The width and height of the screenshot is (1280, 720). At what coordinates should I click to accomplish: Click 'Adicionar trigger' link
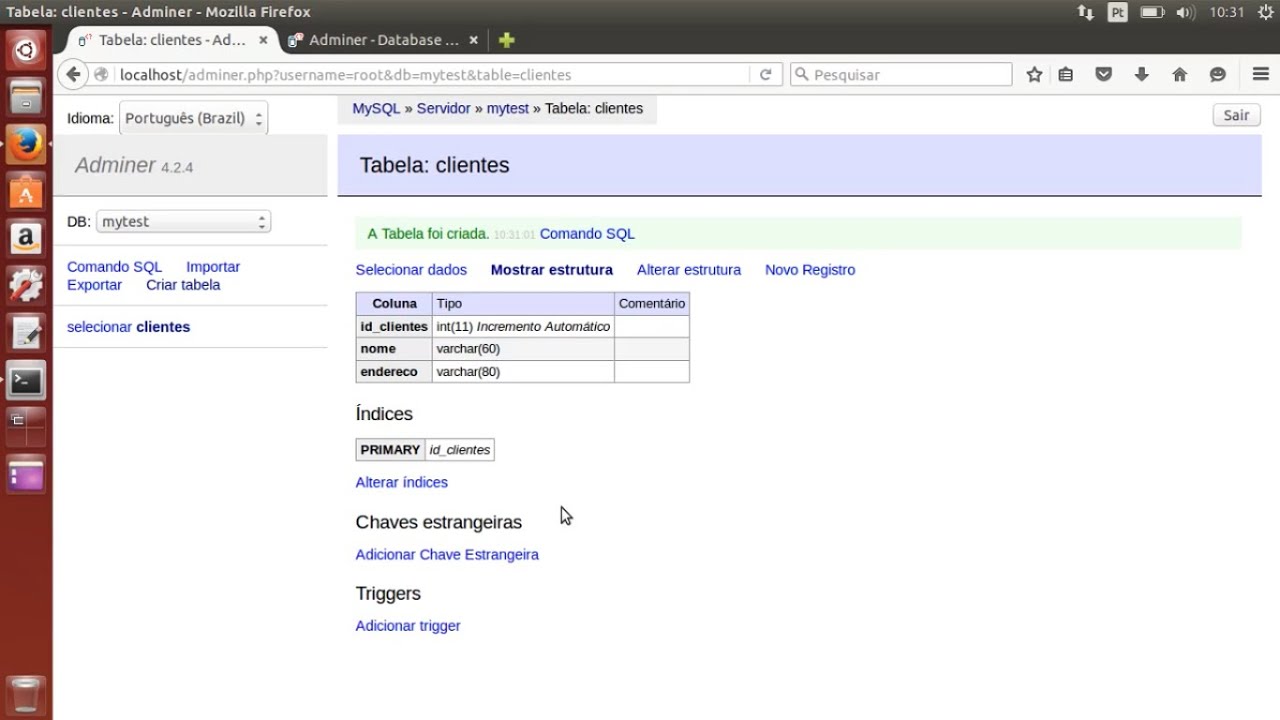(408, 626)
